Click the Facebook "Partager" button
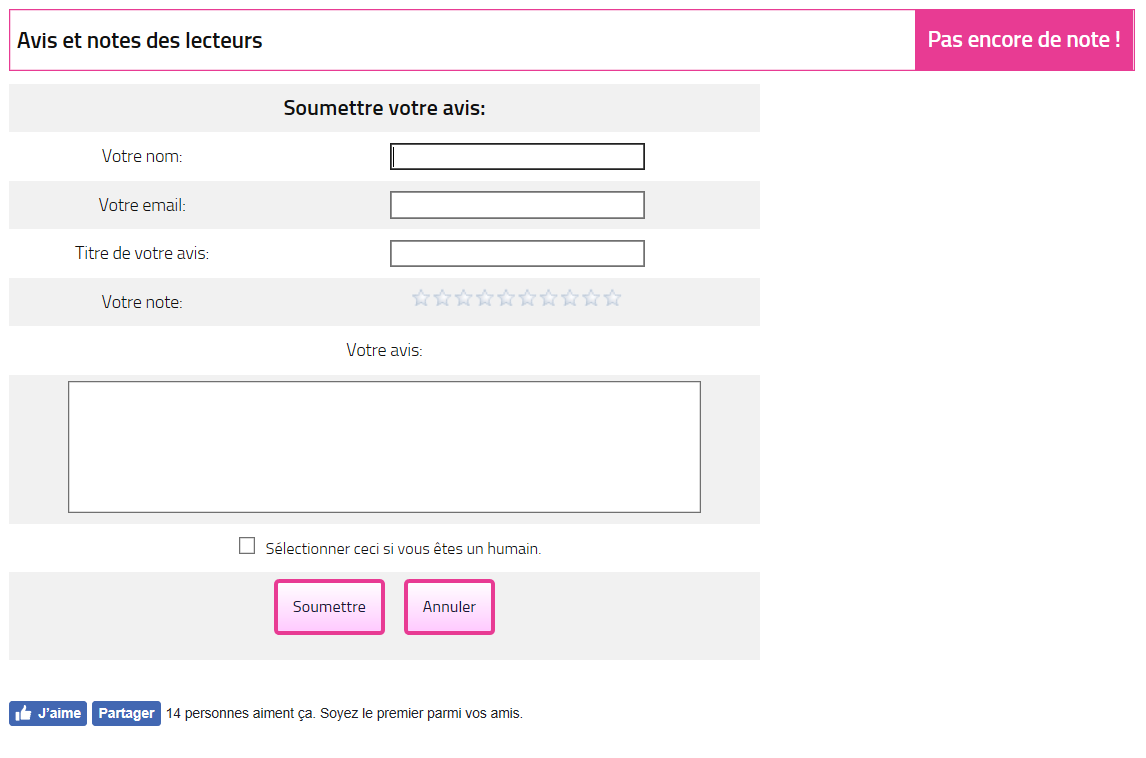Screen dimensions: 1146x758 click(126, 713)
